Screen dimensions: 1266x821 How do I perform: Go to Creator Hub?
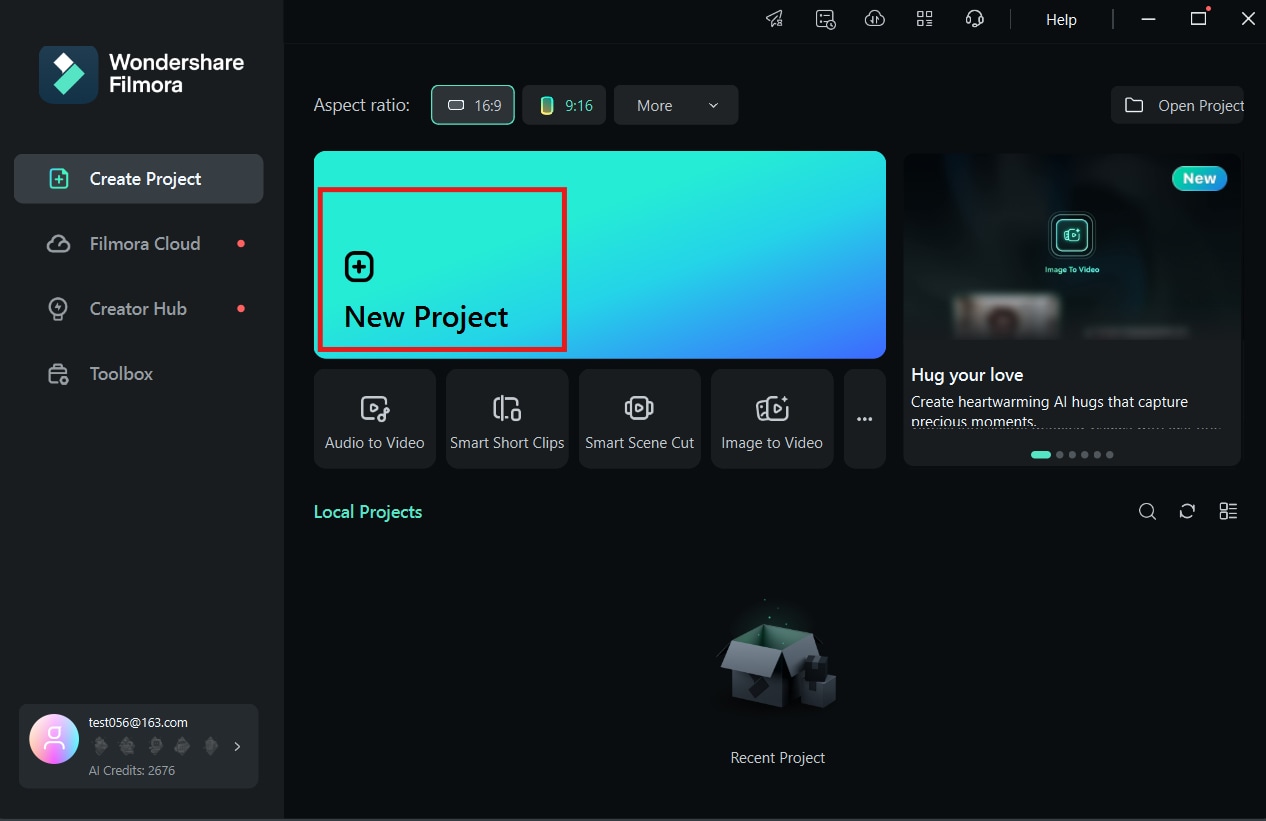(139, 309)
